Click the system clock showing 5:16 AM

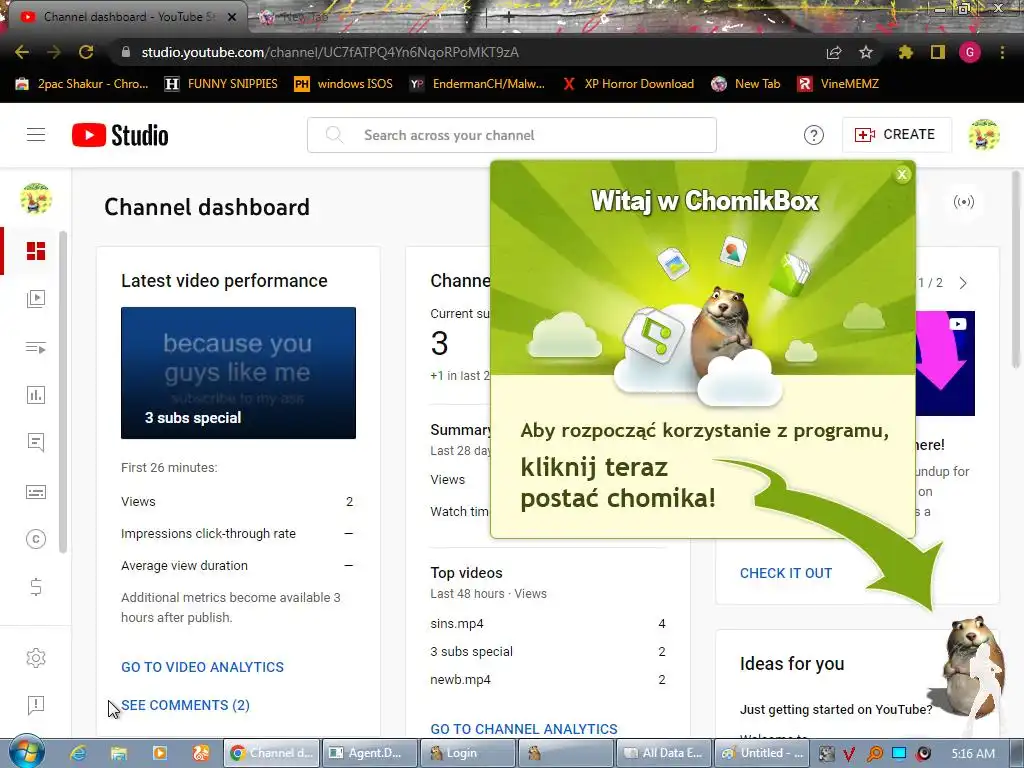pyautogui.click(x=973, y=753)
